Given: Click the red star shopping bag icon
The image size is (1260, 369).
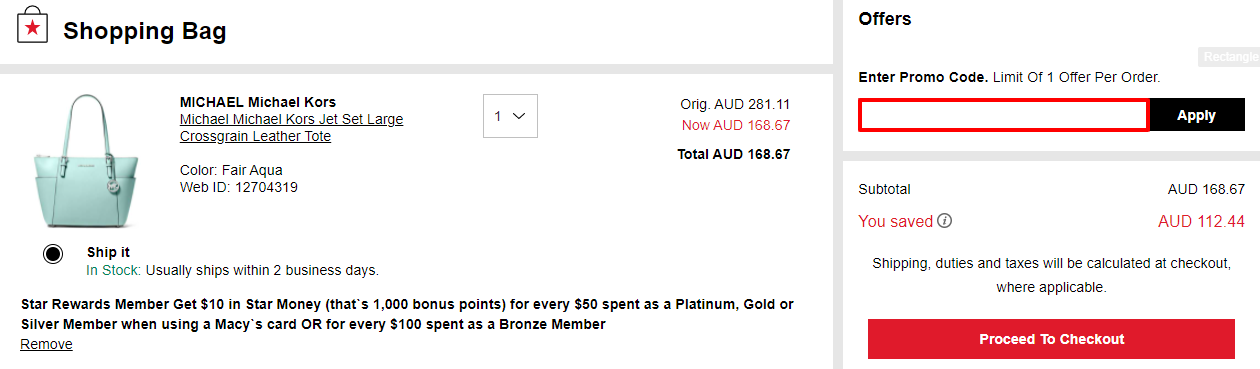Looking at the screenshot, I should point(33,25).
